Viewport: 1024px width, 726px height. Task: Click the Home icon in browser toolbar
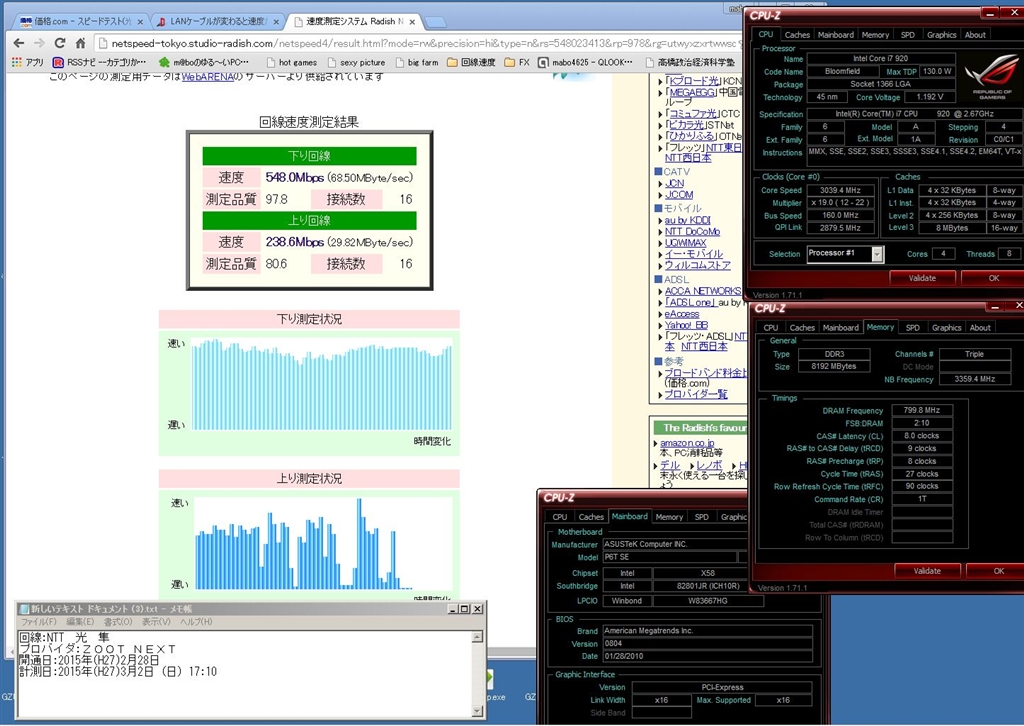(81, 43)
